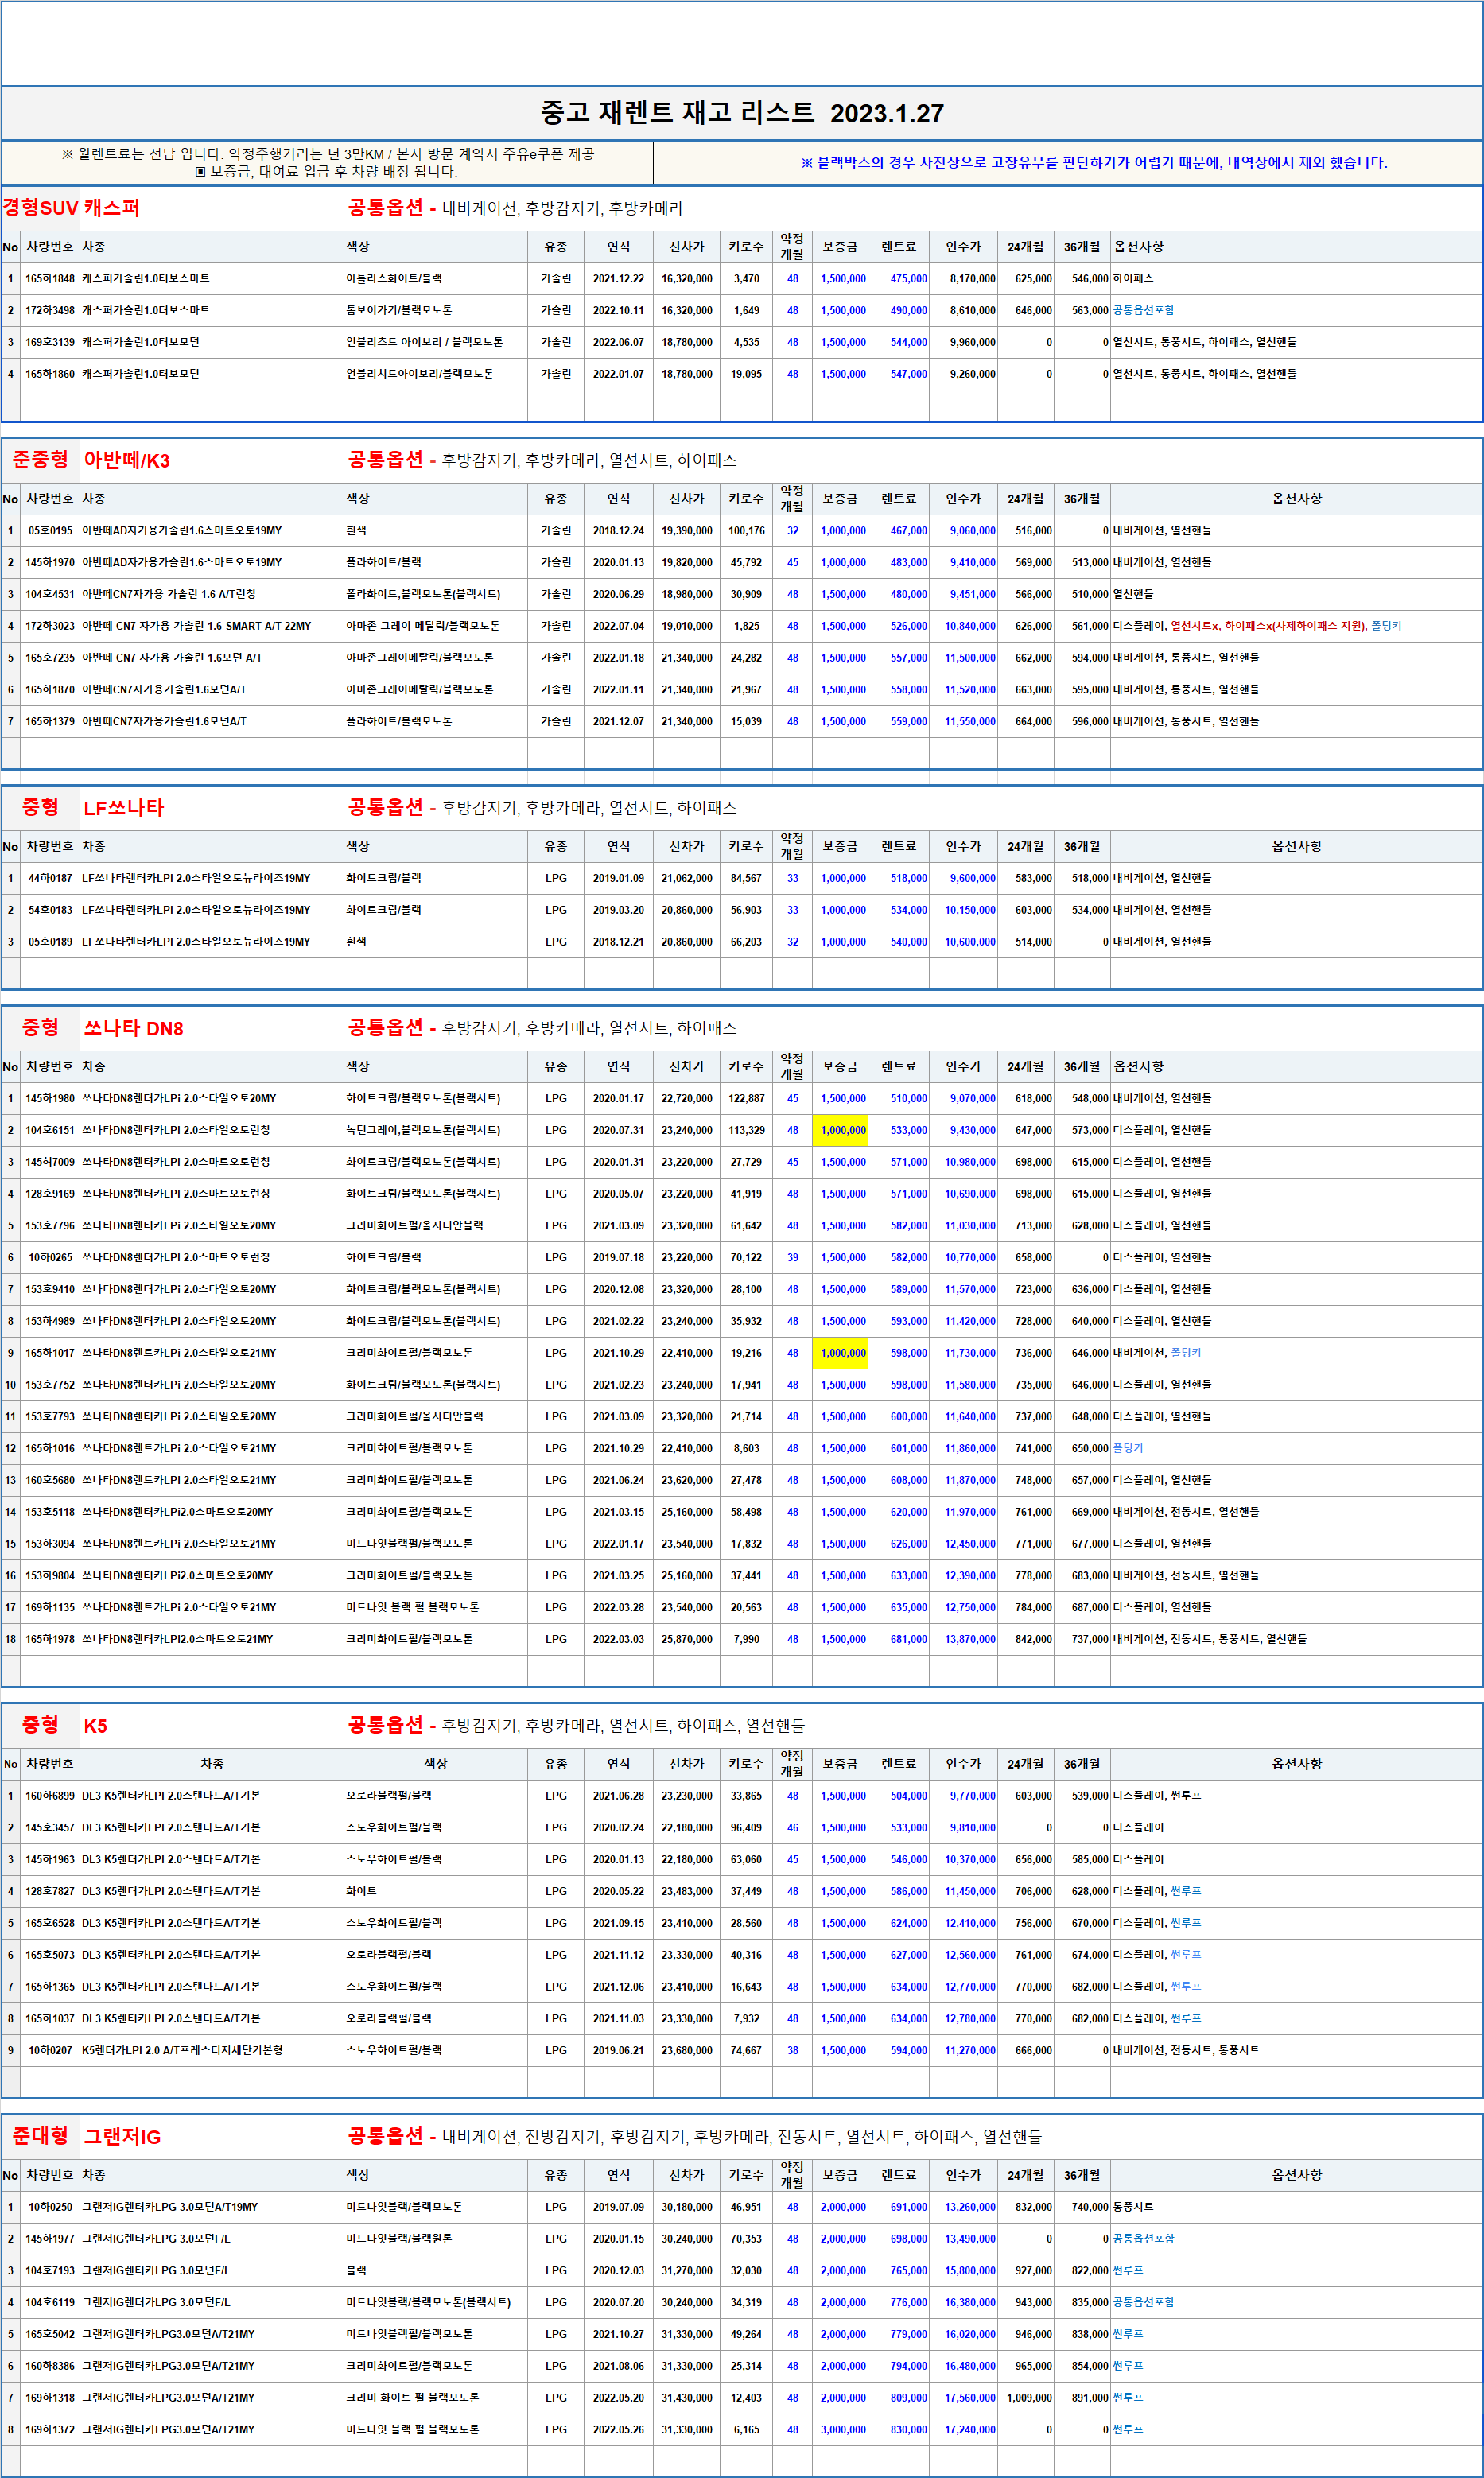Select "썬루프" in the 128호7827 row
Viewport: 1484px width, 2478px height.
pos(1186,1892)
